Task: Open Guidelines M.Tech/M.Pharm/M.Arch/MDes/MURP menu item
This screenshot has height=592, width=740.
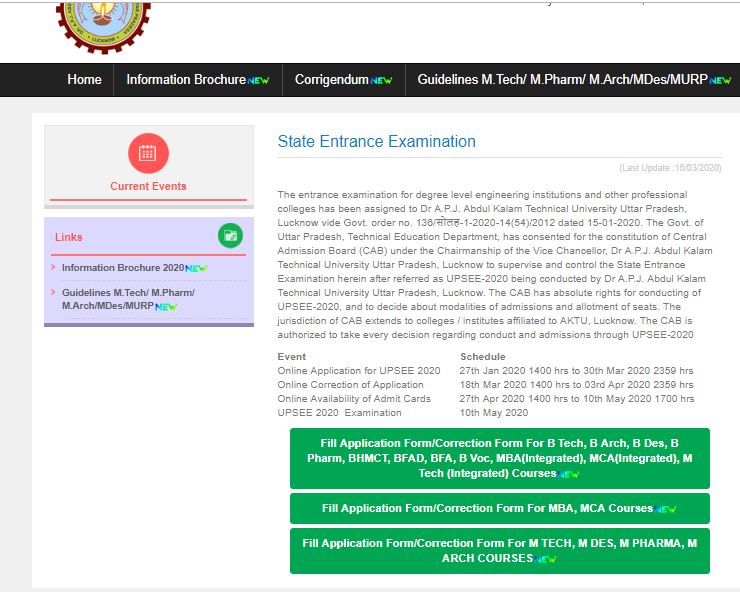Action: (x=562, y=80)
